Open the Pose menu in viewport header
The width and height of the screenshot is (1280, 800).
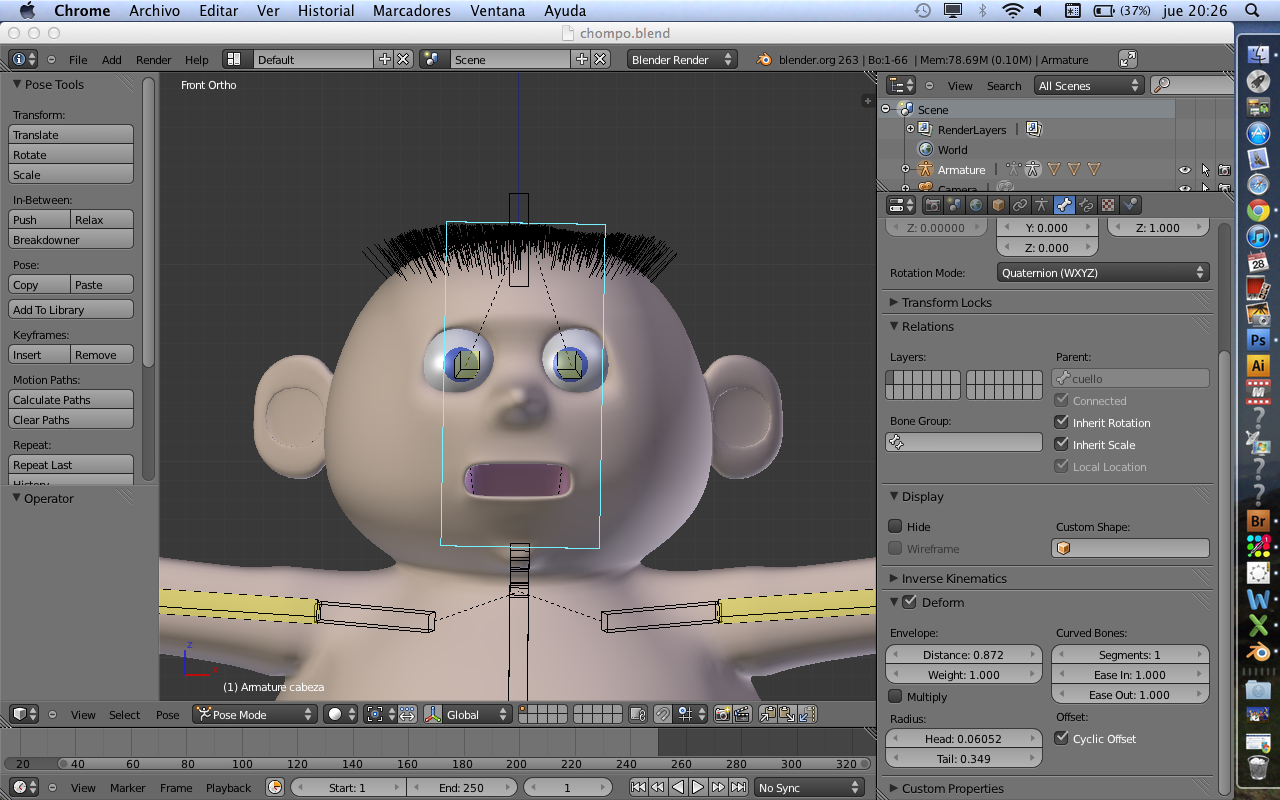(167, 715)
